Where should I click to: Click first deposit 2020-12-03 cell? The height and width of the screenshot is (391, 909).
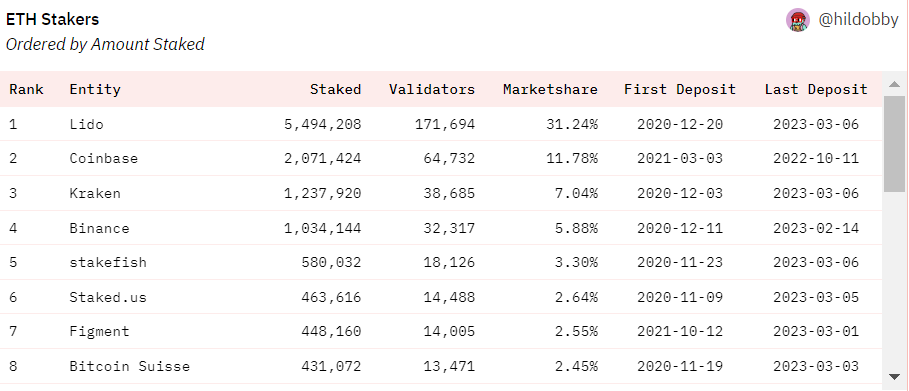[x=680, y=193]
